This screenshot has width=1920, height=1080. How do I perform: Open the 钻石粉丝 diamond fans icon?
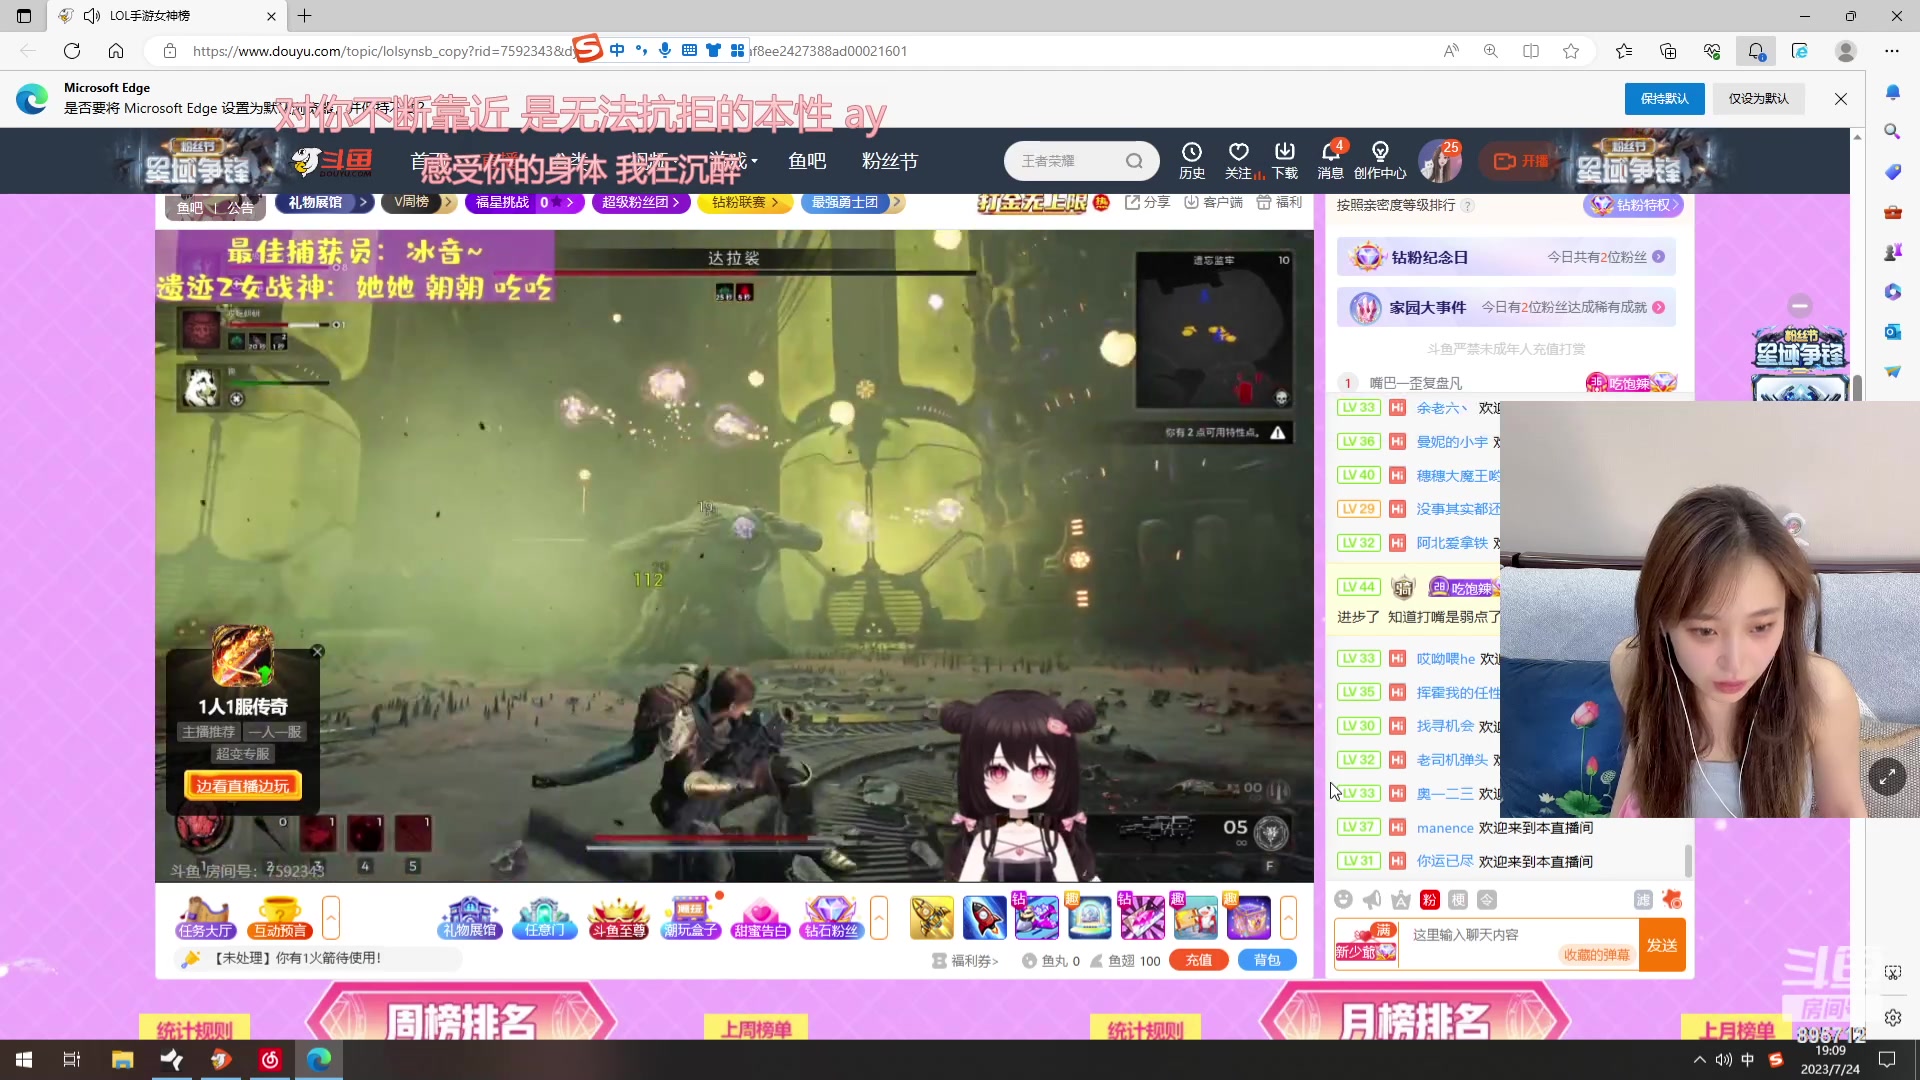(831, 916)
